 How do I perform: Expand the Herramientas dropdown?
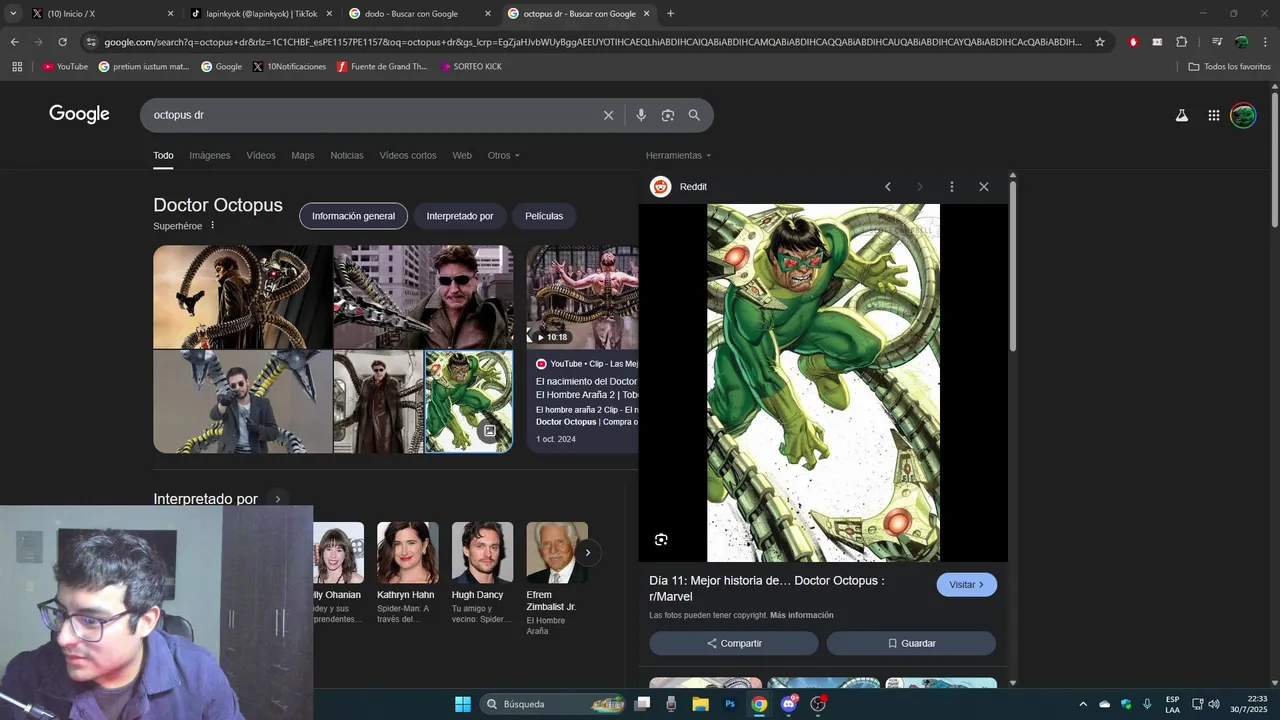[x=678, y=155]
